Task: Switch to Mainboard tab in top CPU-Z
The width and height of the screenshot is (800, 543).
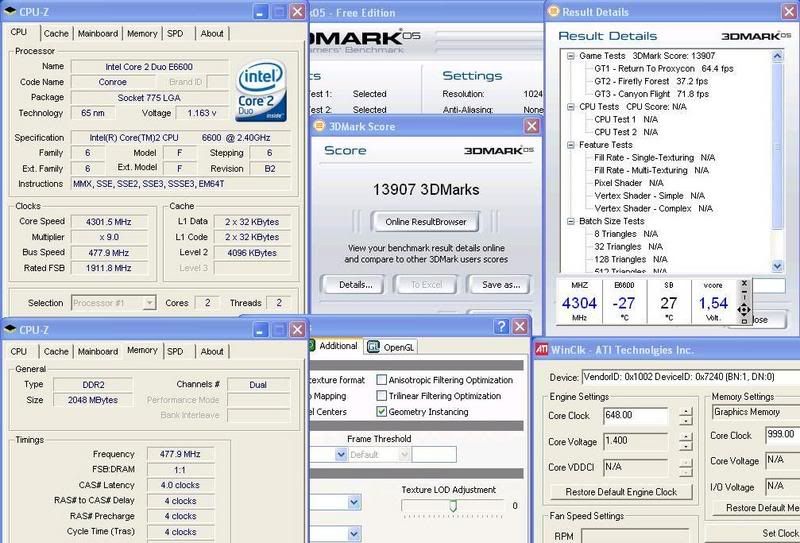Action: pyautogui.click(x=98, y=34)
